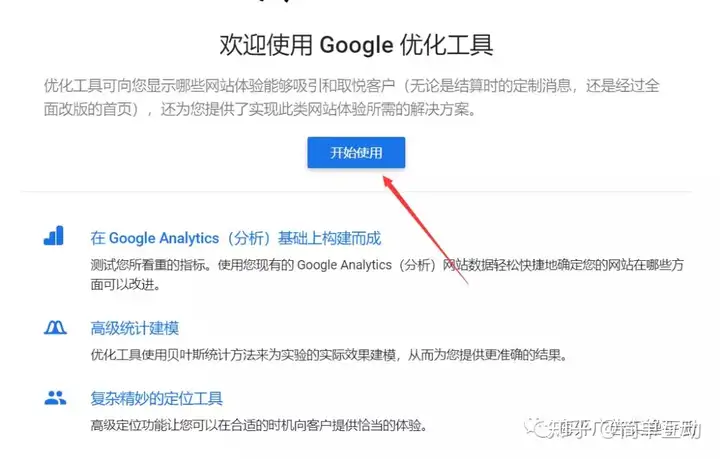
Task: Click the Google Analytics text in the first description
Action: (x=344, y=265)
